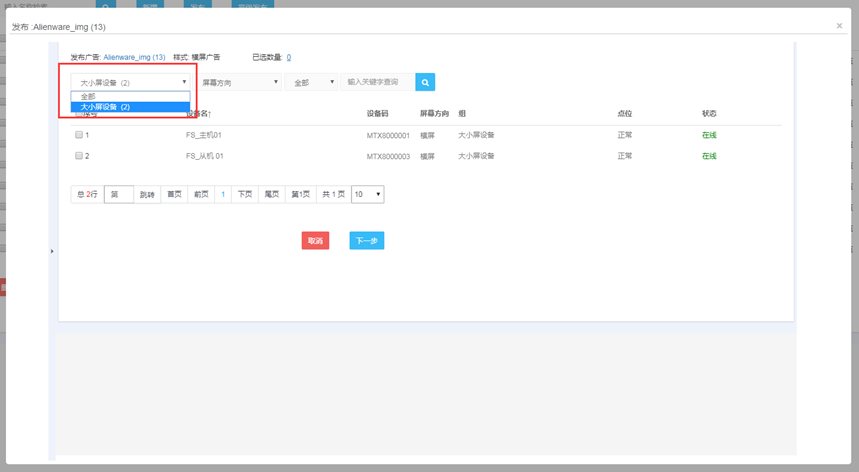The height and width of the screenshot is (472, 859).
Task: Click the keyword search input field
Action: 376,82
